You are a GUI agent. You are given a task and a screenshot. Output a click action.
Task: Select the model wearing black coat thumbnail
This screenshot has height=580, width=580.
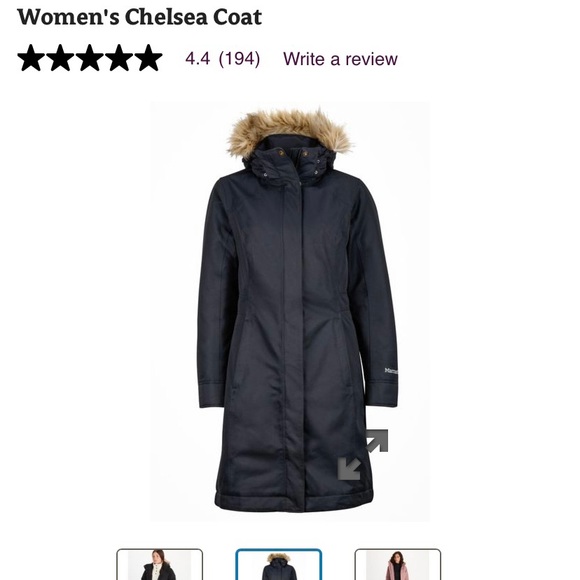(x=159, y=564)
